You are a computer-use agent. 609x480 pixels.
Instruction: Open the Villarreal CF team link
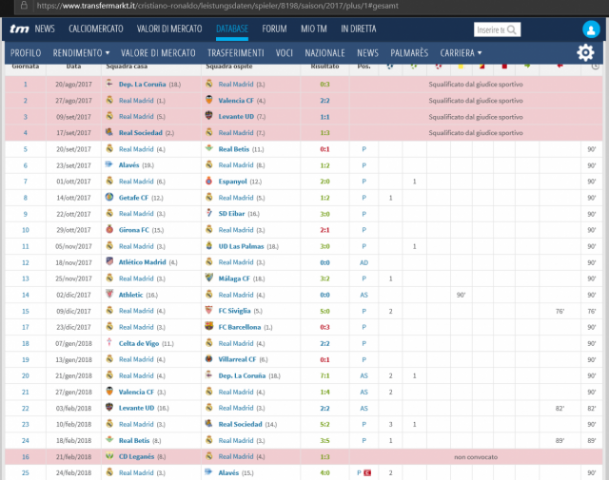237,359
